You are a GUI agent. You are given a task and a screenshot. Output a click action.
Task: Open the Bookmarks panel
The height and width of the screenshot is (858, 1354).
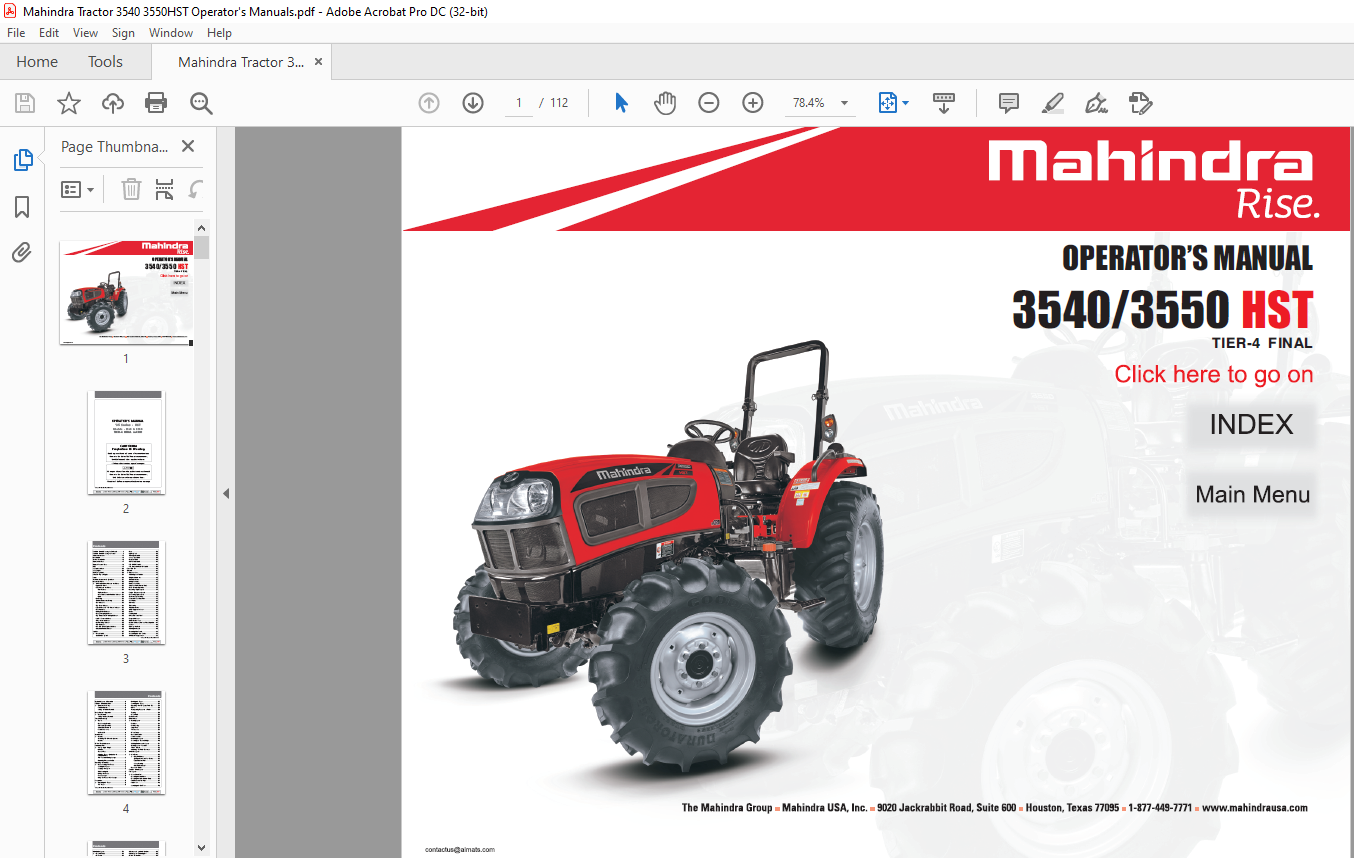pyautogui.click(x=22, y=207)
